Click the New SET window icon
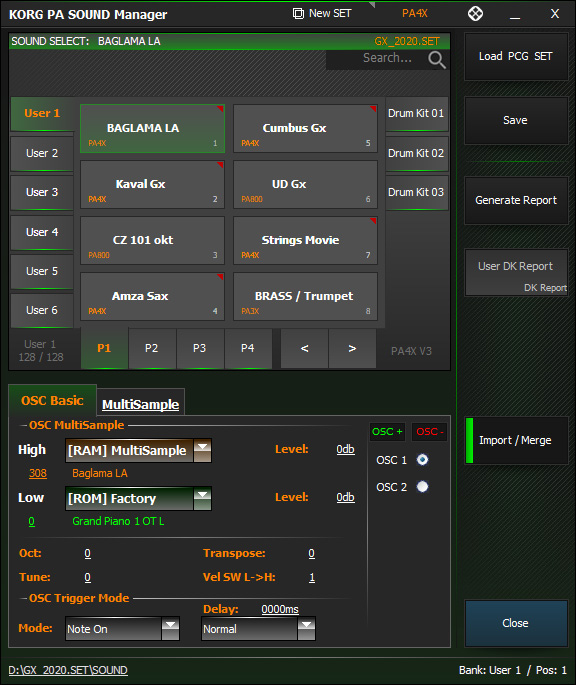This screenshot has width=576, height=685. 298,14
